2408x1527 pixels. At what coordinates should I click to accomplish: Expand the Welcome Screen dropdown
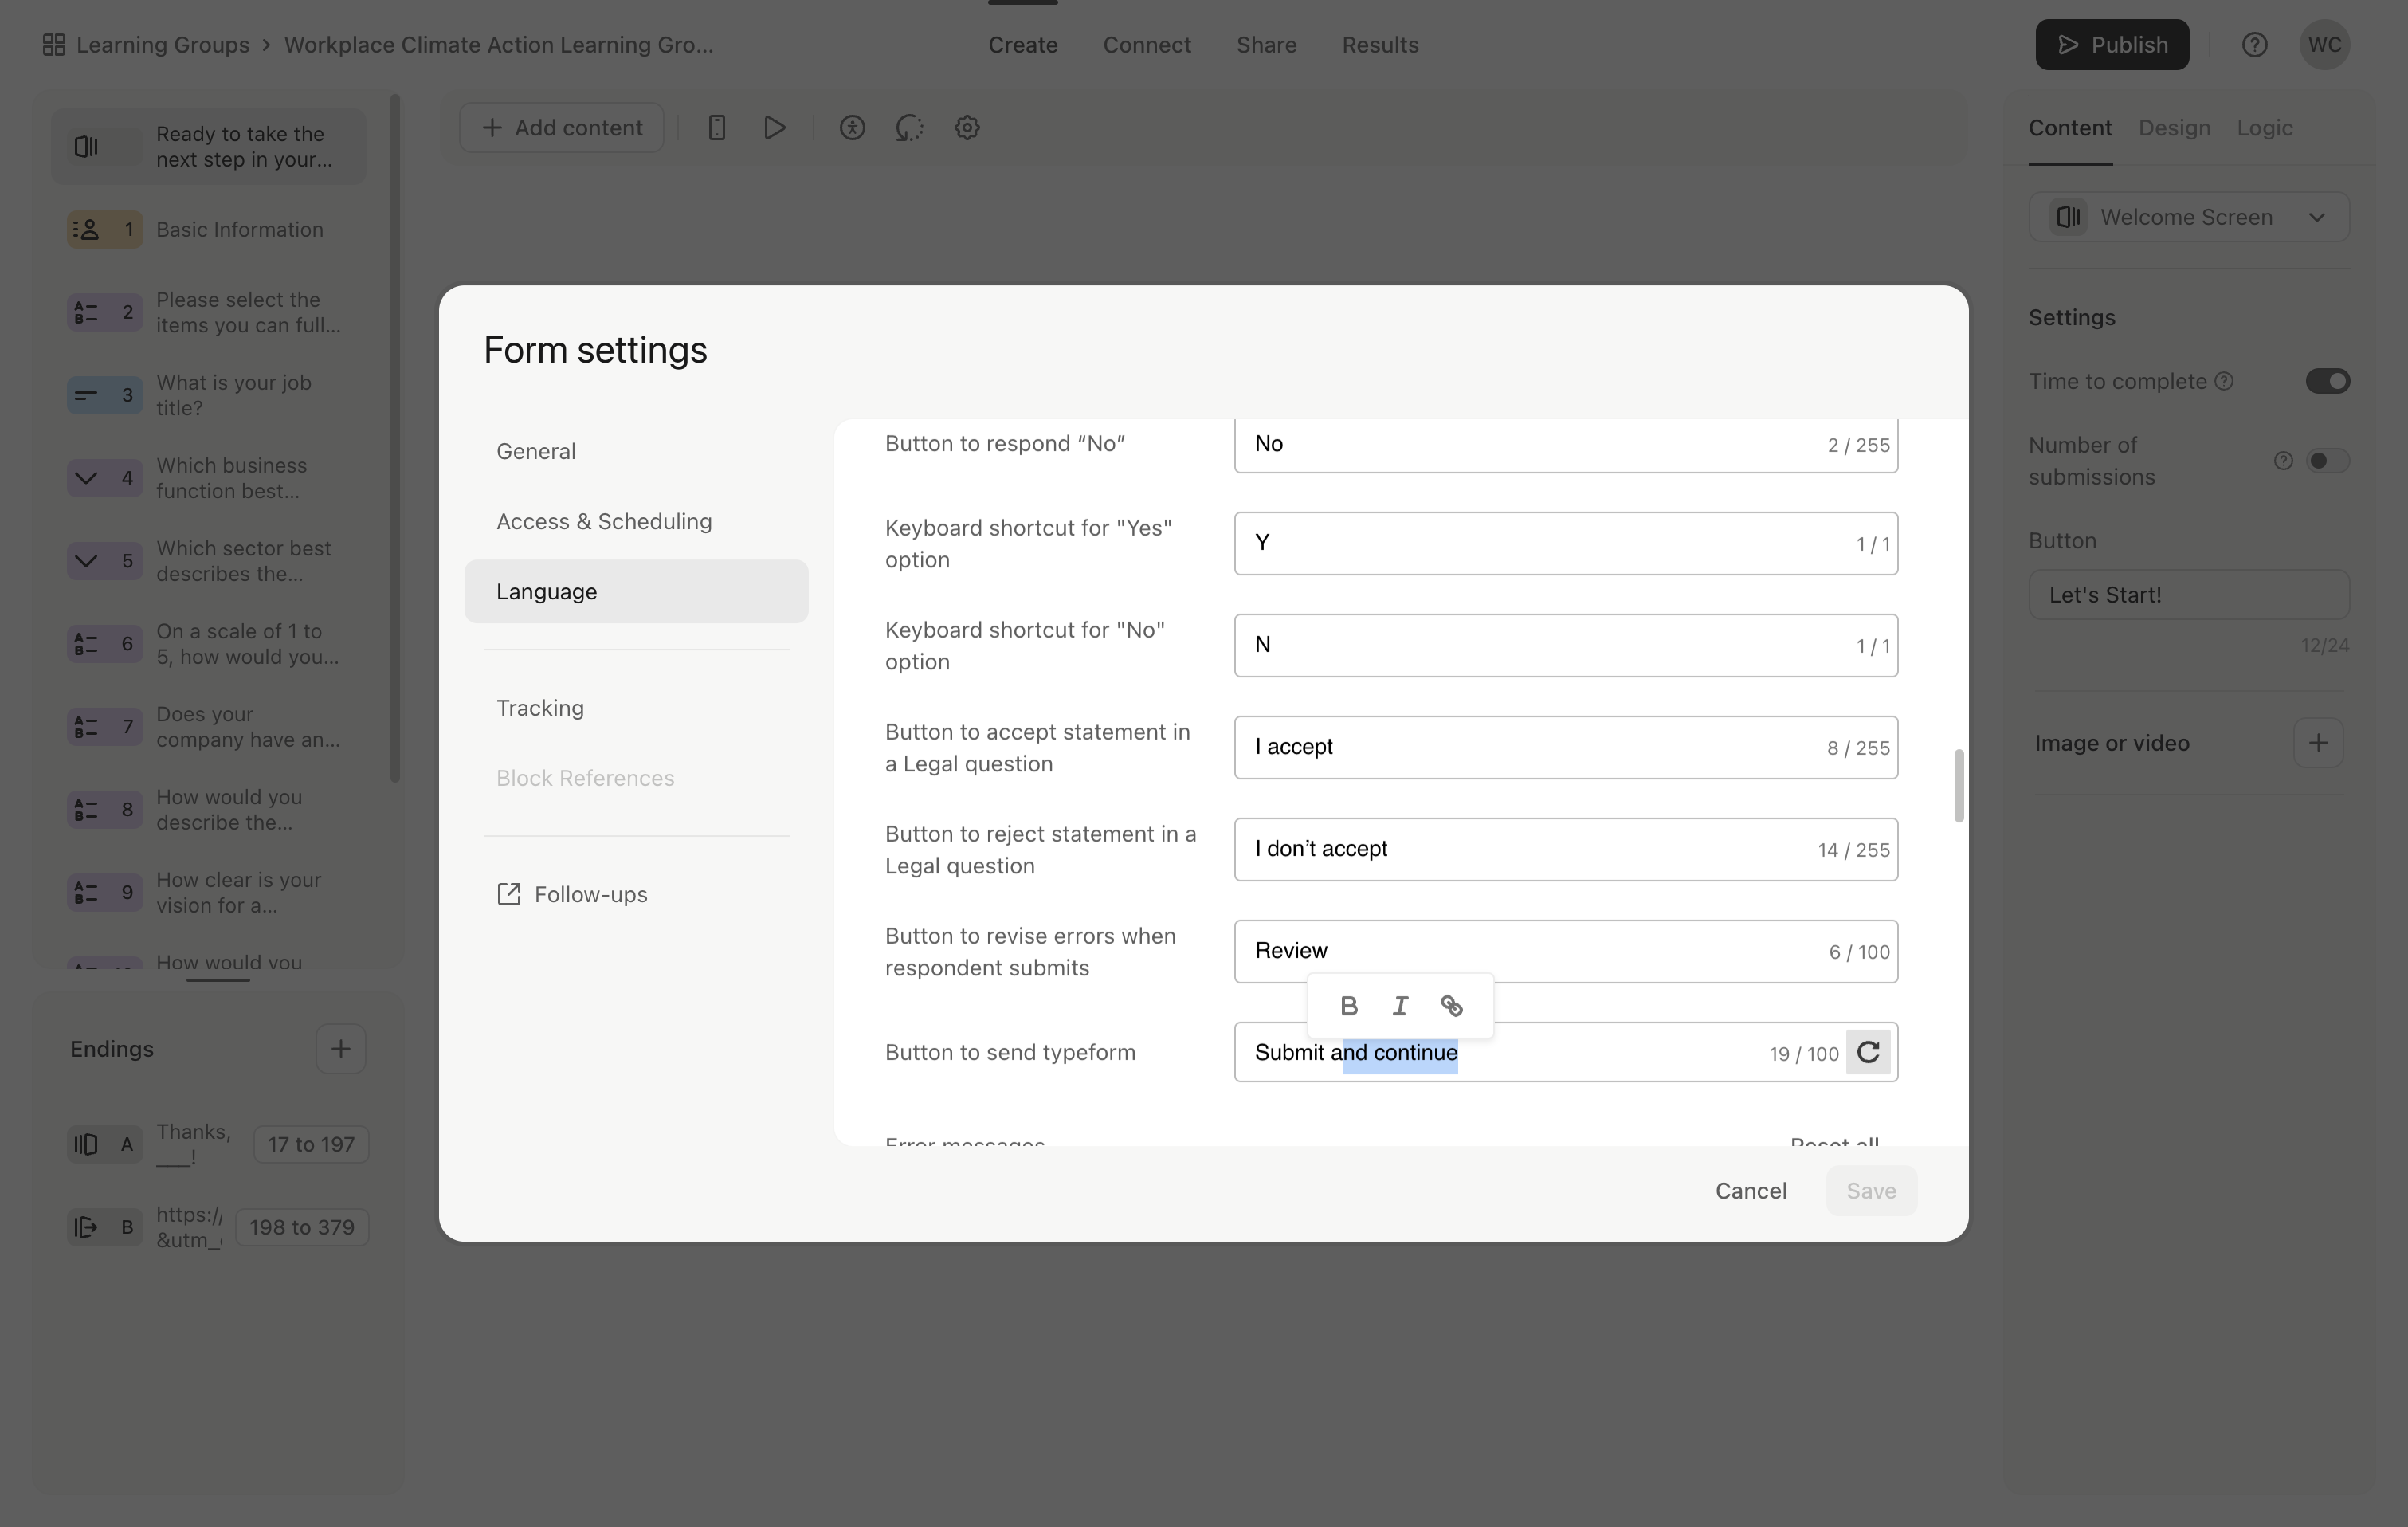tap(2188, 217)
